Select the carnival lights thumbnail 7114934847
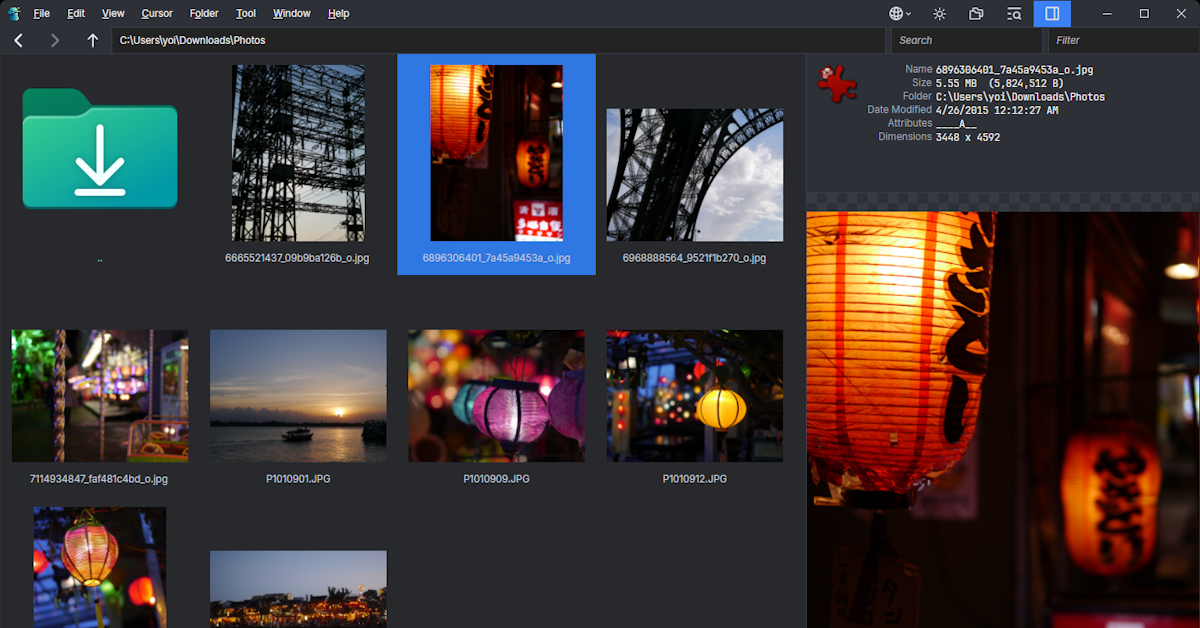The image size is (1200, 628). coord(100,396)
